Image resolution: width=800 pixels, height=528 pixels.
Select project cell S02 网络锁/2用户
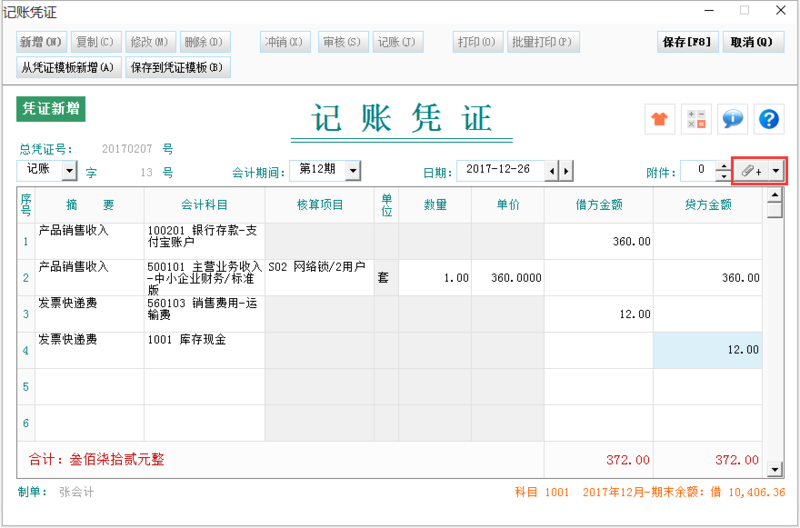pos(319,278)
